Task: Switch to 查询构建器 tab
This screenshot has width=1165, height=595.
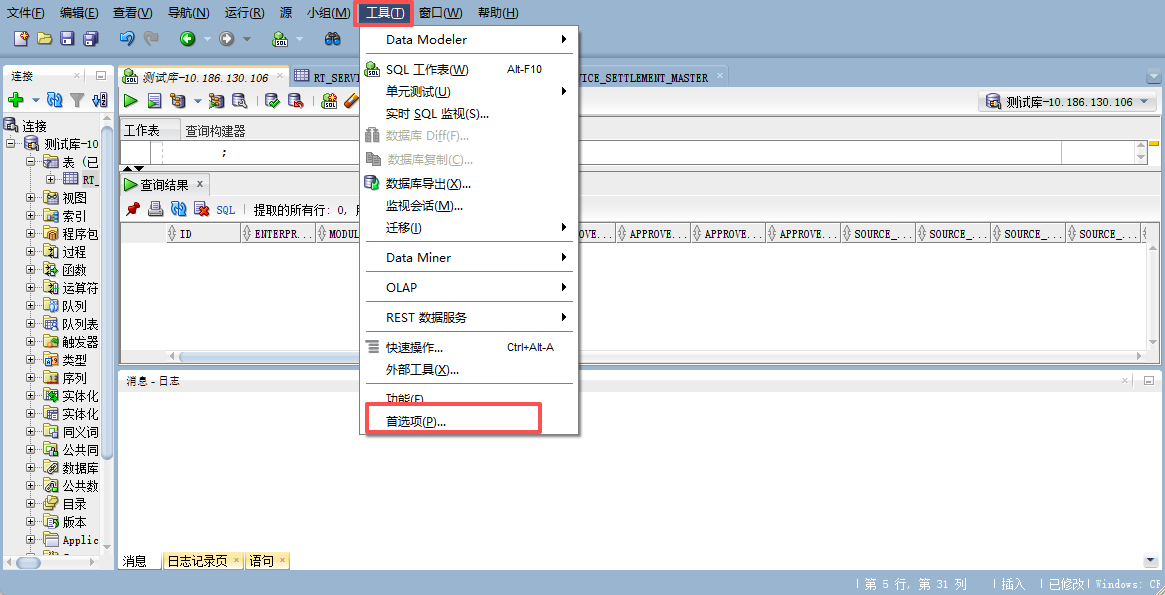Action: tap(215, 131)
